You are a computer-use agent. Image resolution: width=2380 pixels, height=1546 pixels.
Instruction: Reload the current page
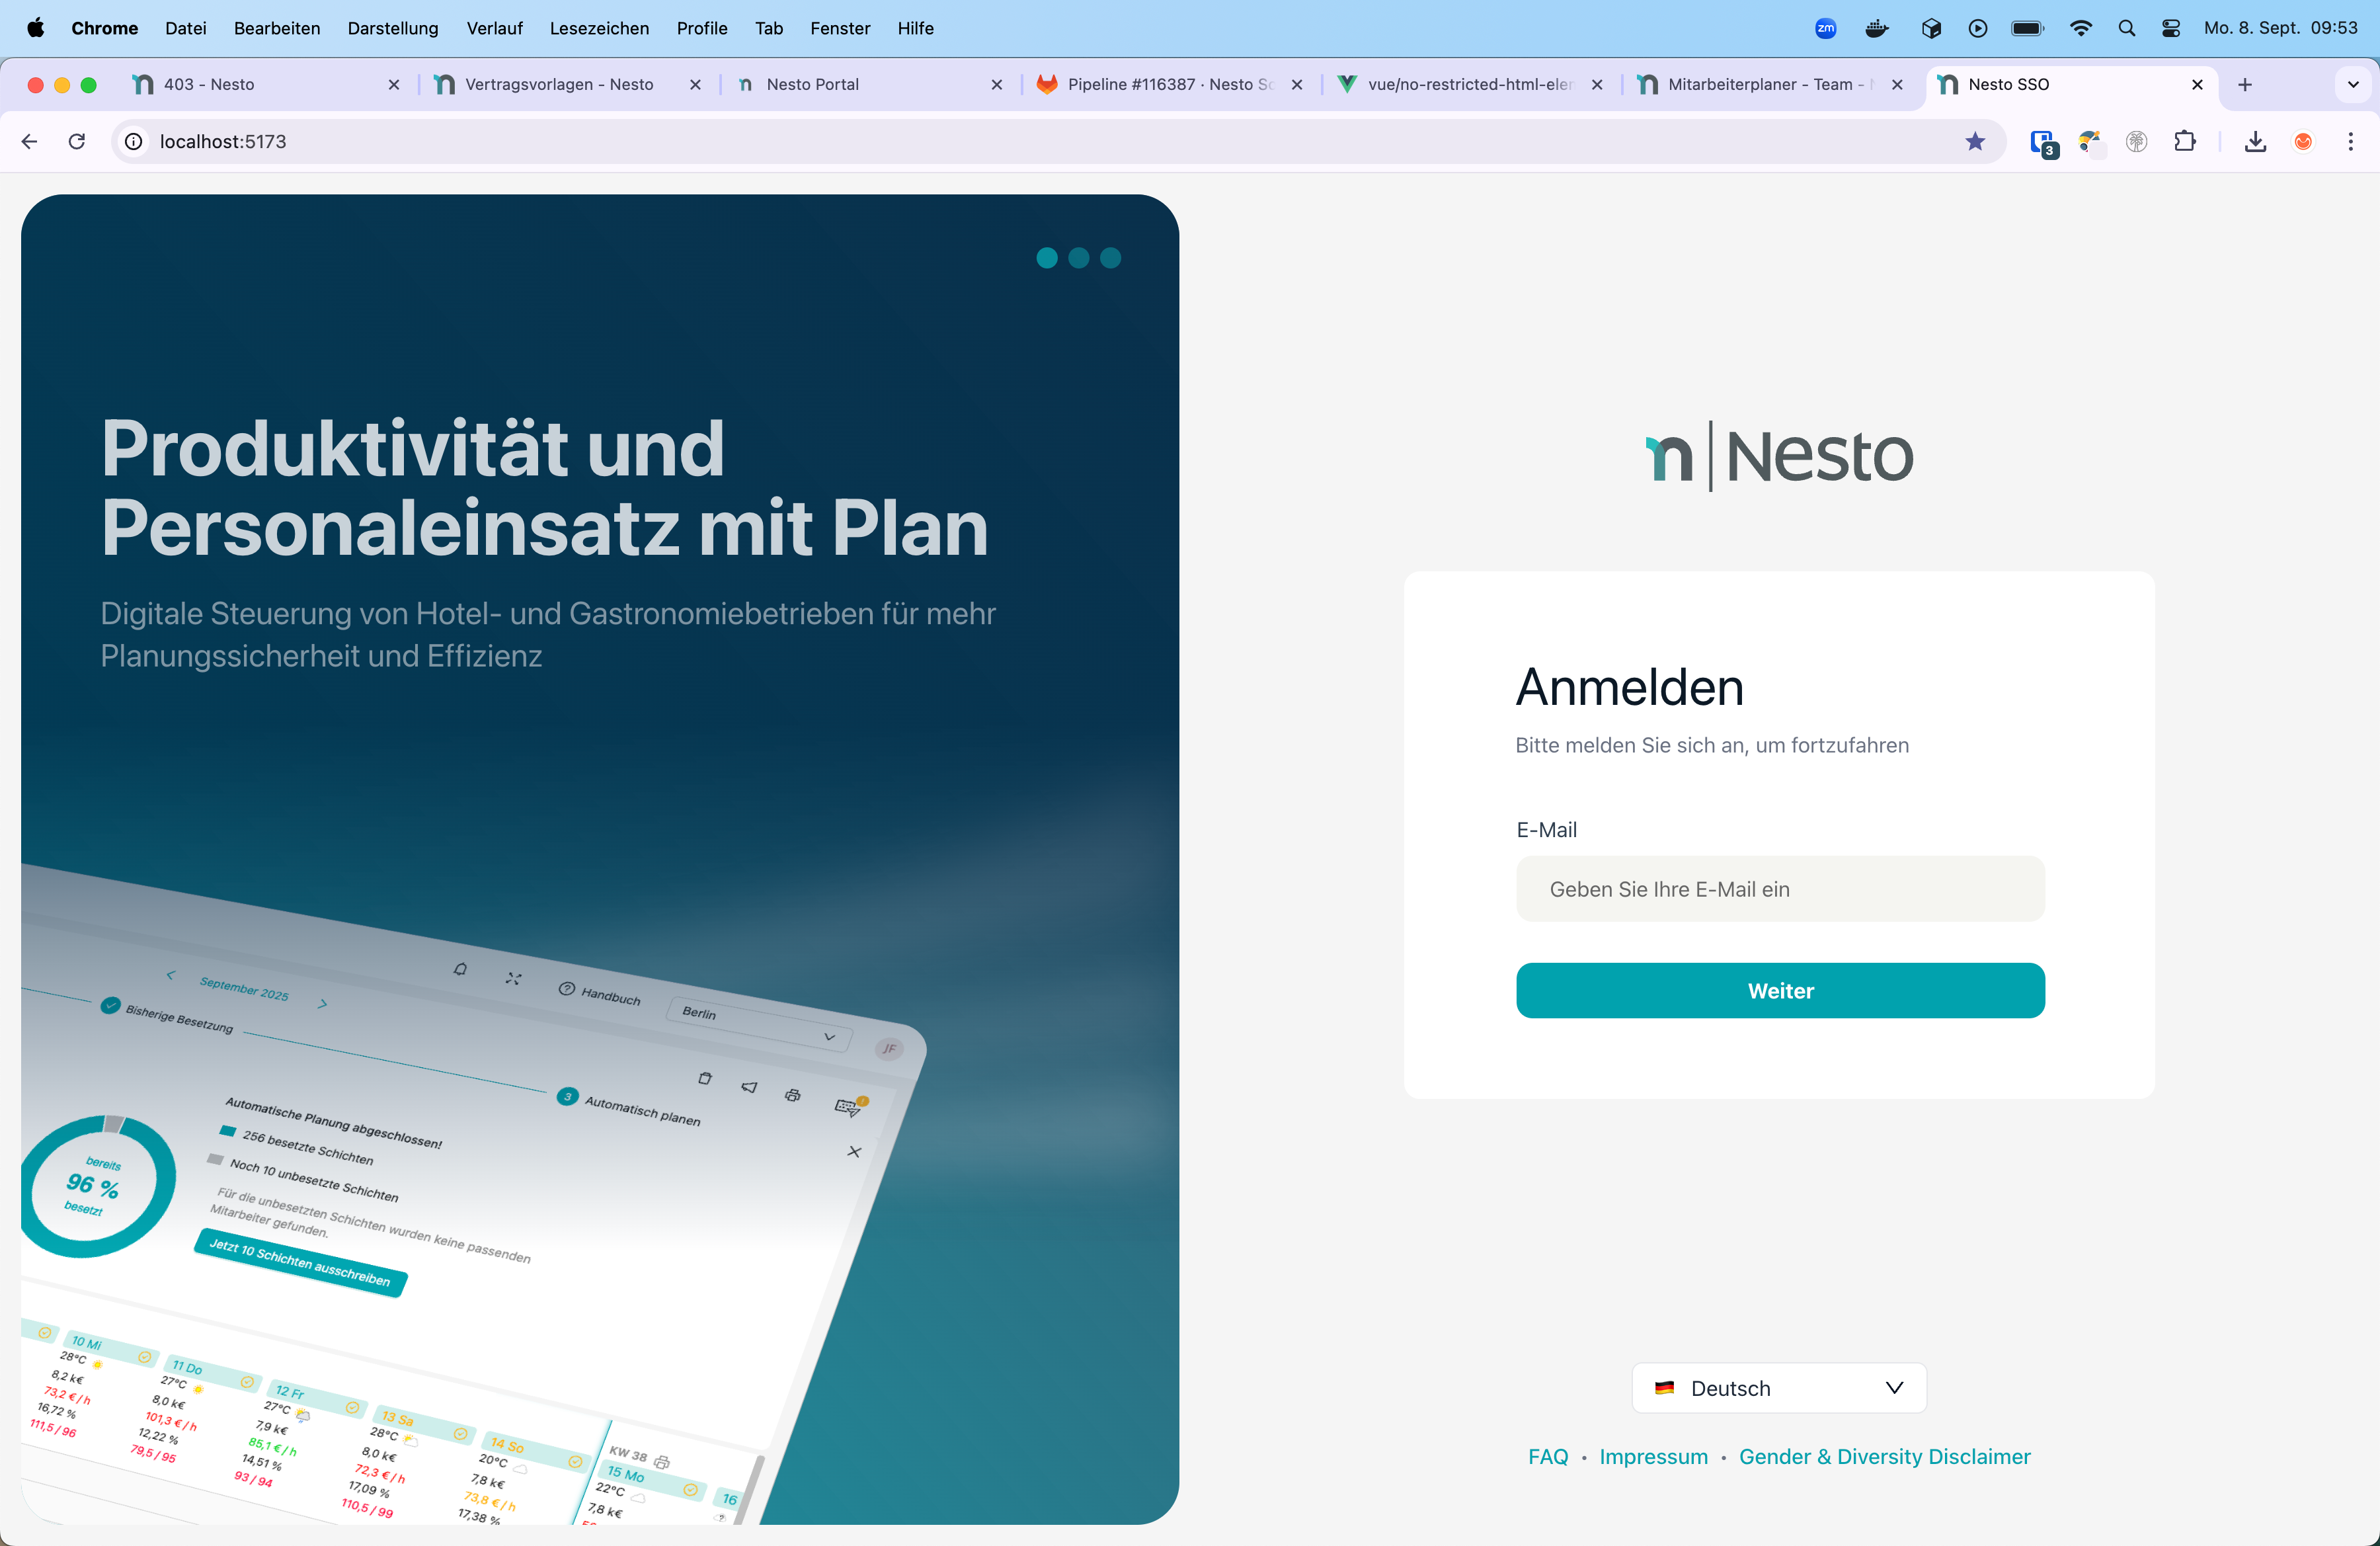77,141
